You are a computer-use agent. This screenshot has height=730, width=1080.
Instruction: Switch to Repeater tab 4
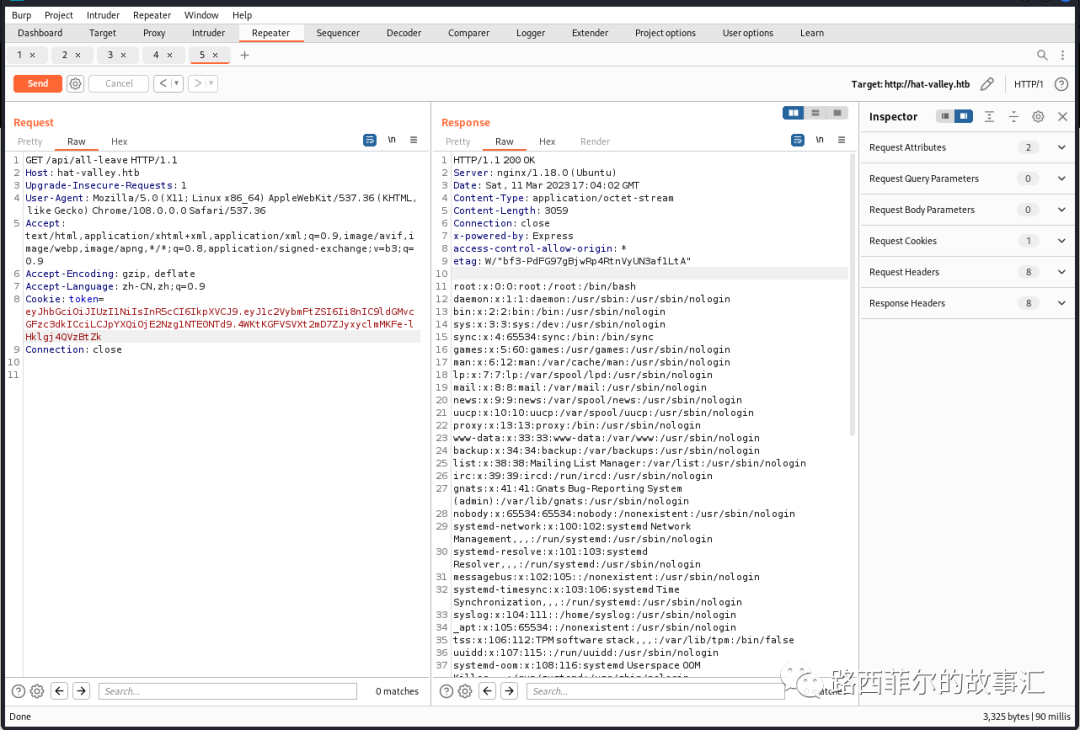click(x=156, y=55)
